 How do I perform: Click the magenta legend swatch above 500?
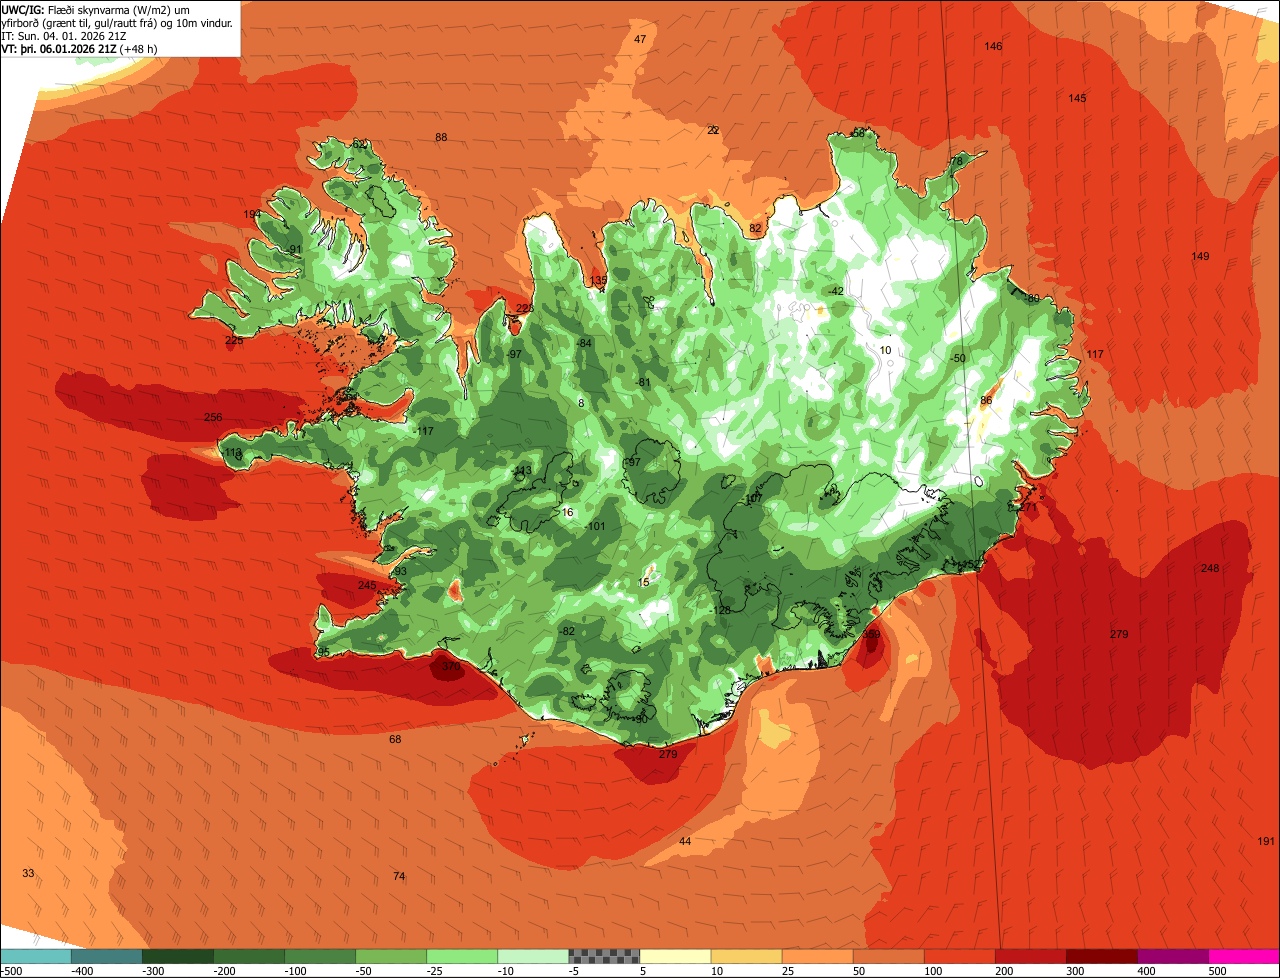click(1243, 956)
